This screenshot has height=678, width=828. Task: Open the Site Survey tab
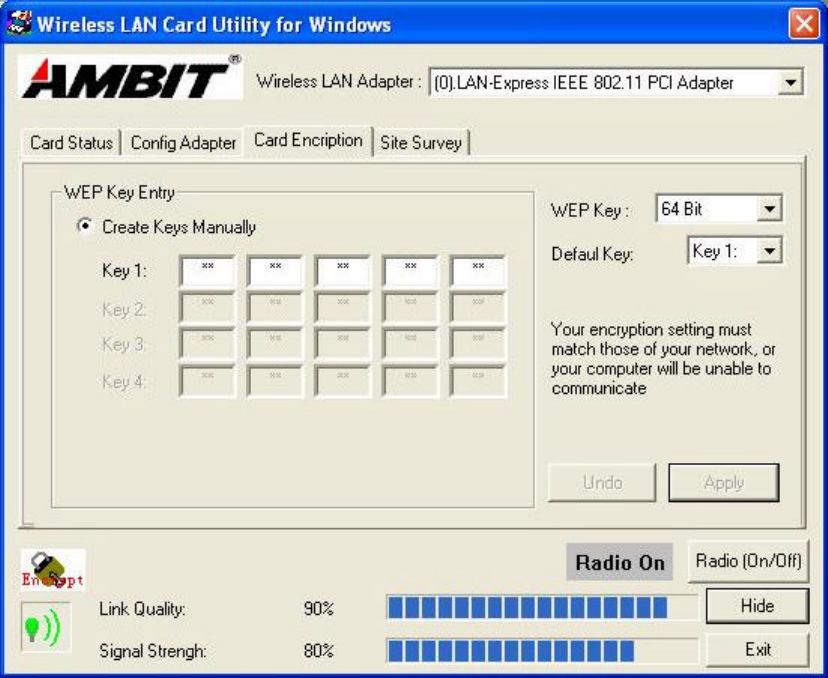[x=421, y=143]
